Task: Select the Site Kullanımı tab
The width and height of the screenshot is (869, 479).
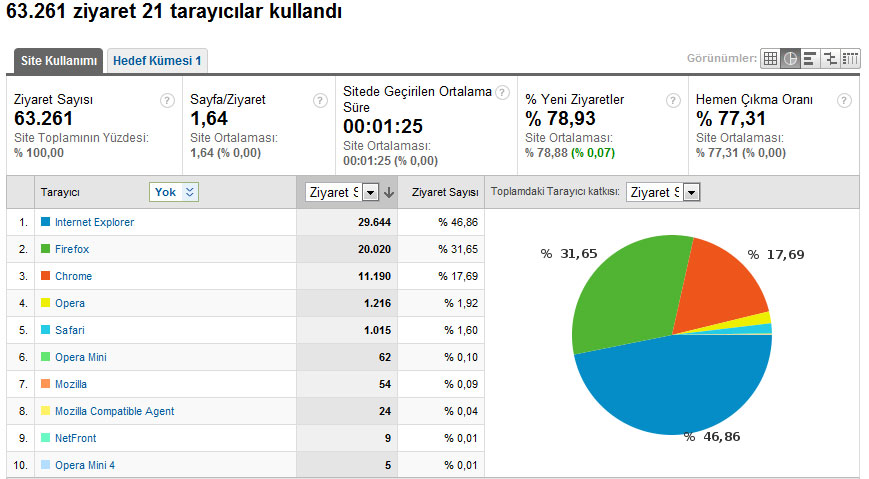Action: 59,61
